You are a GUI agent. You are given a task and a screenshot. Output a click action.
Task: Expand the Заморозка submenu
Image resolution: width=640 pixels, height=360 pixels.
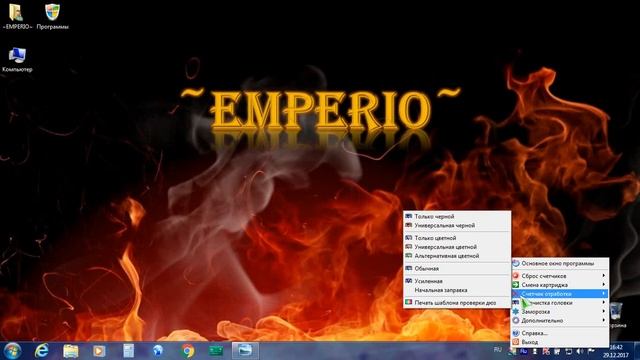pos(560,311)
